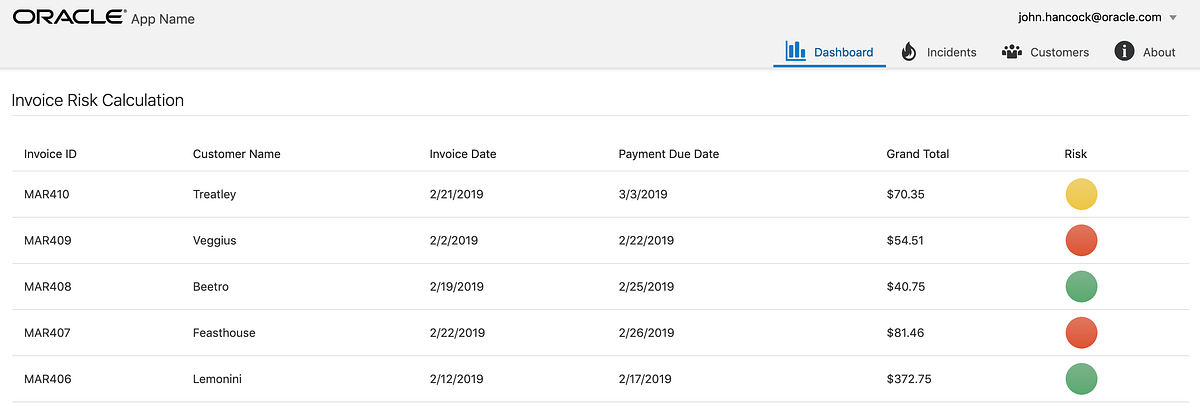Click green risk circle for Lemonini

[1081, 379]
